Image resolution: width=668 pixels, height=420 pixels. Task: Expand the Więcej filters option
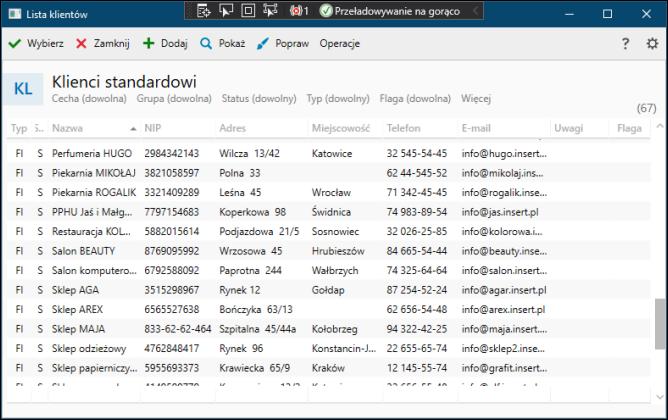coord(476,99)
